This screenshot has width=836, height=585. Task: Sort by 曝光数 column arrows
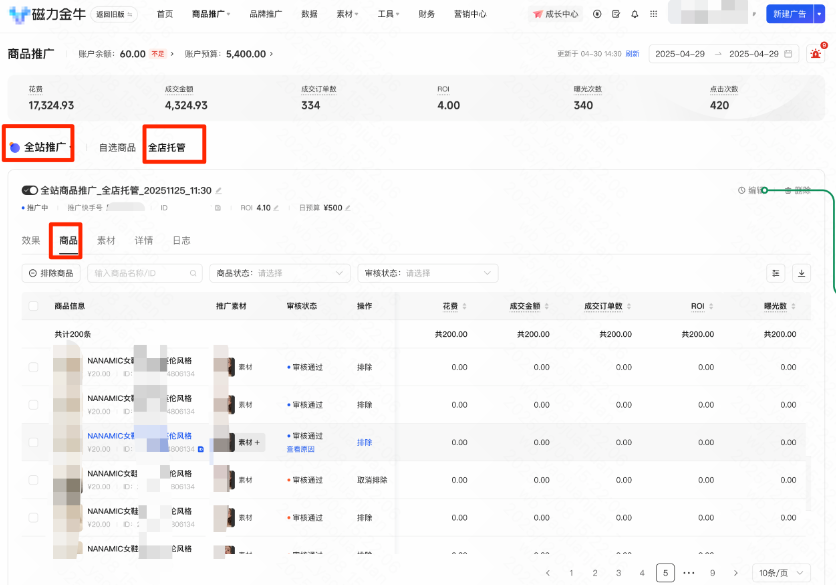tap(793, 306)
